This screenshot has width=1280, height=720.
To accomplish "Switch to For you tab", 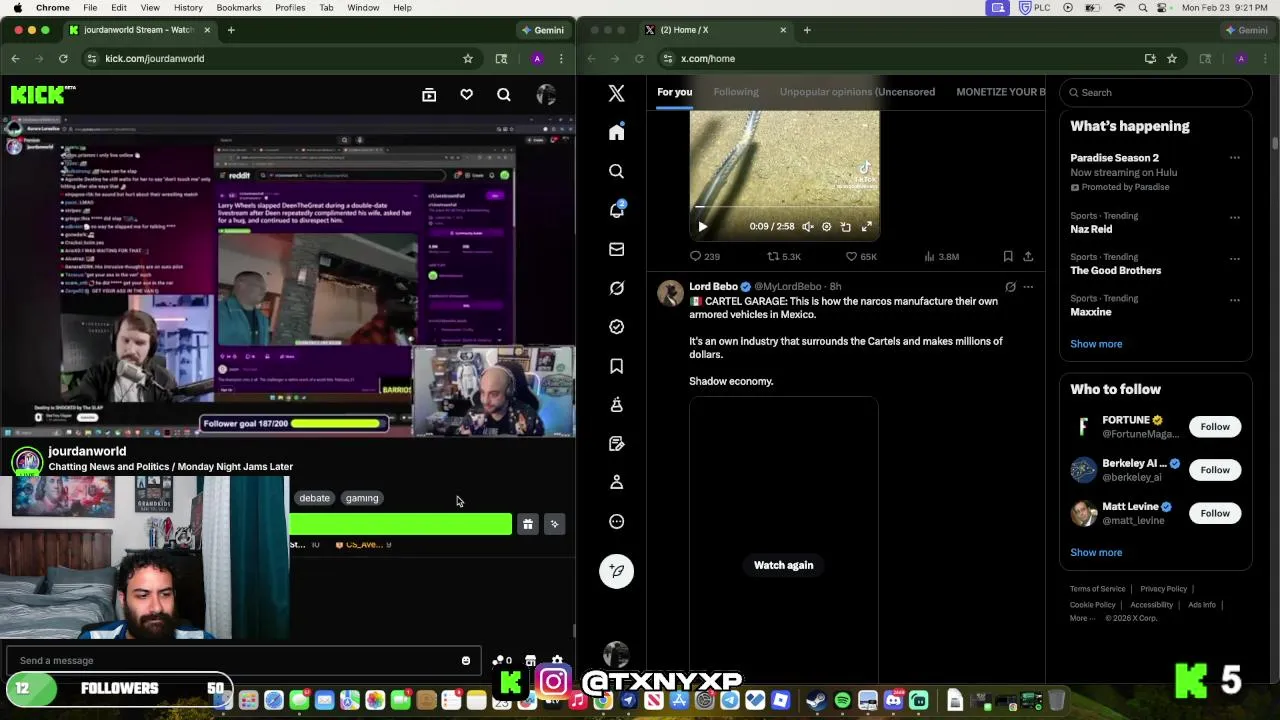I will (x=674, y=92).
